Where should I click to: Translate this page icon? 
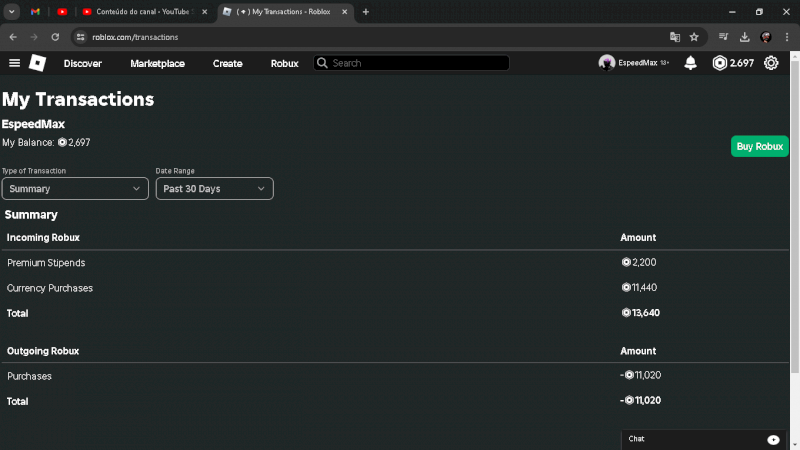(x=675, y=37)
